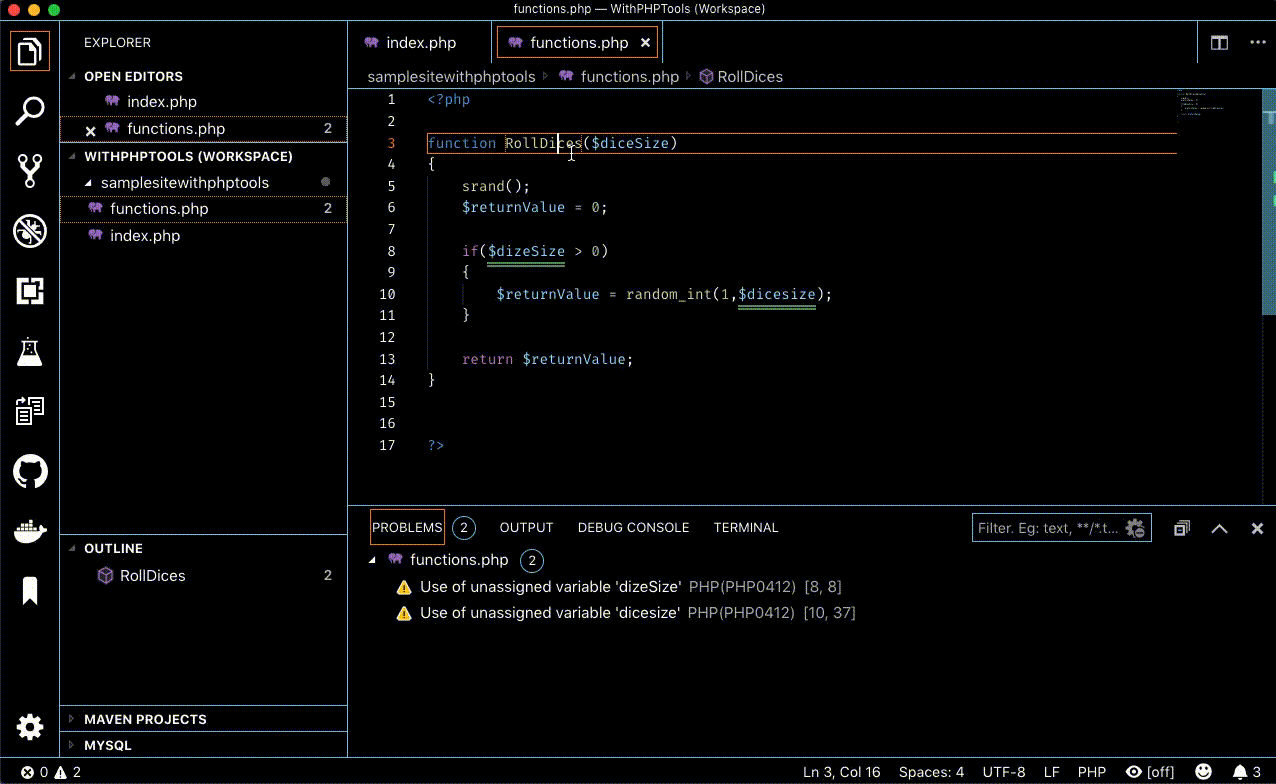
Task: Collapse the functions.php problems group
Action: click(x=373, y=560)
